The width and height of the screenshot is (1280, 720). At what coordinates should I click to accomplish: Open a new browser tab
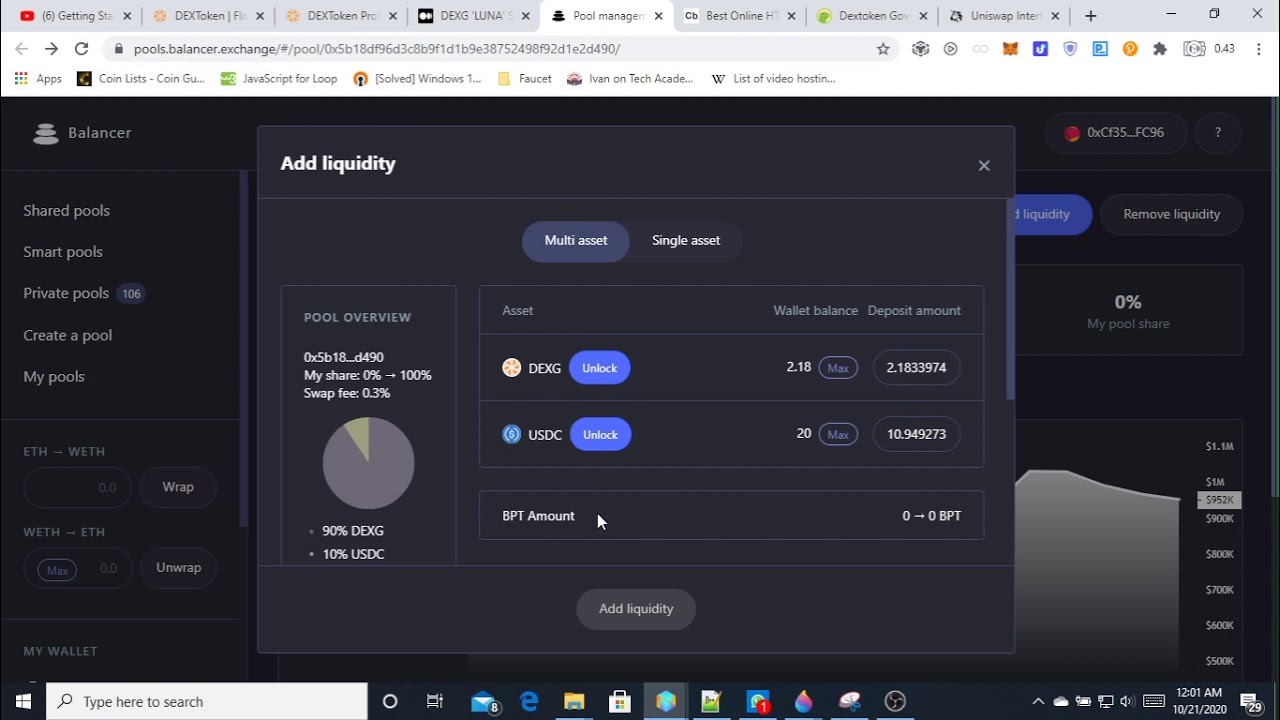pyautogui.click(x=1091, y=16)
